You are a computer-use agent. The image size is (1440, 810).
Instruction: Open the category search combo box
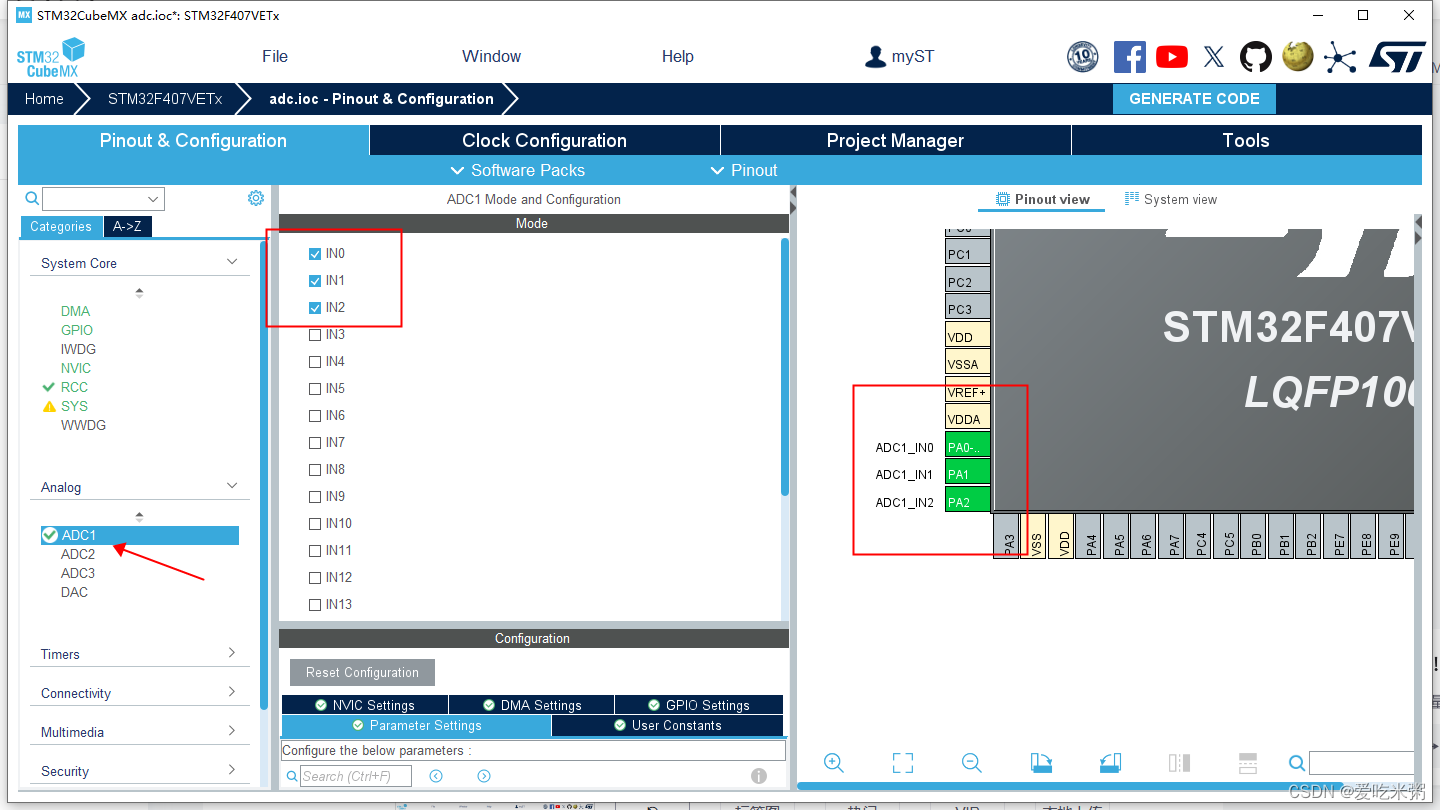[103, 199]
